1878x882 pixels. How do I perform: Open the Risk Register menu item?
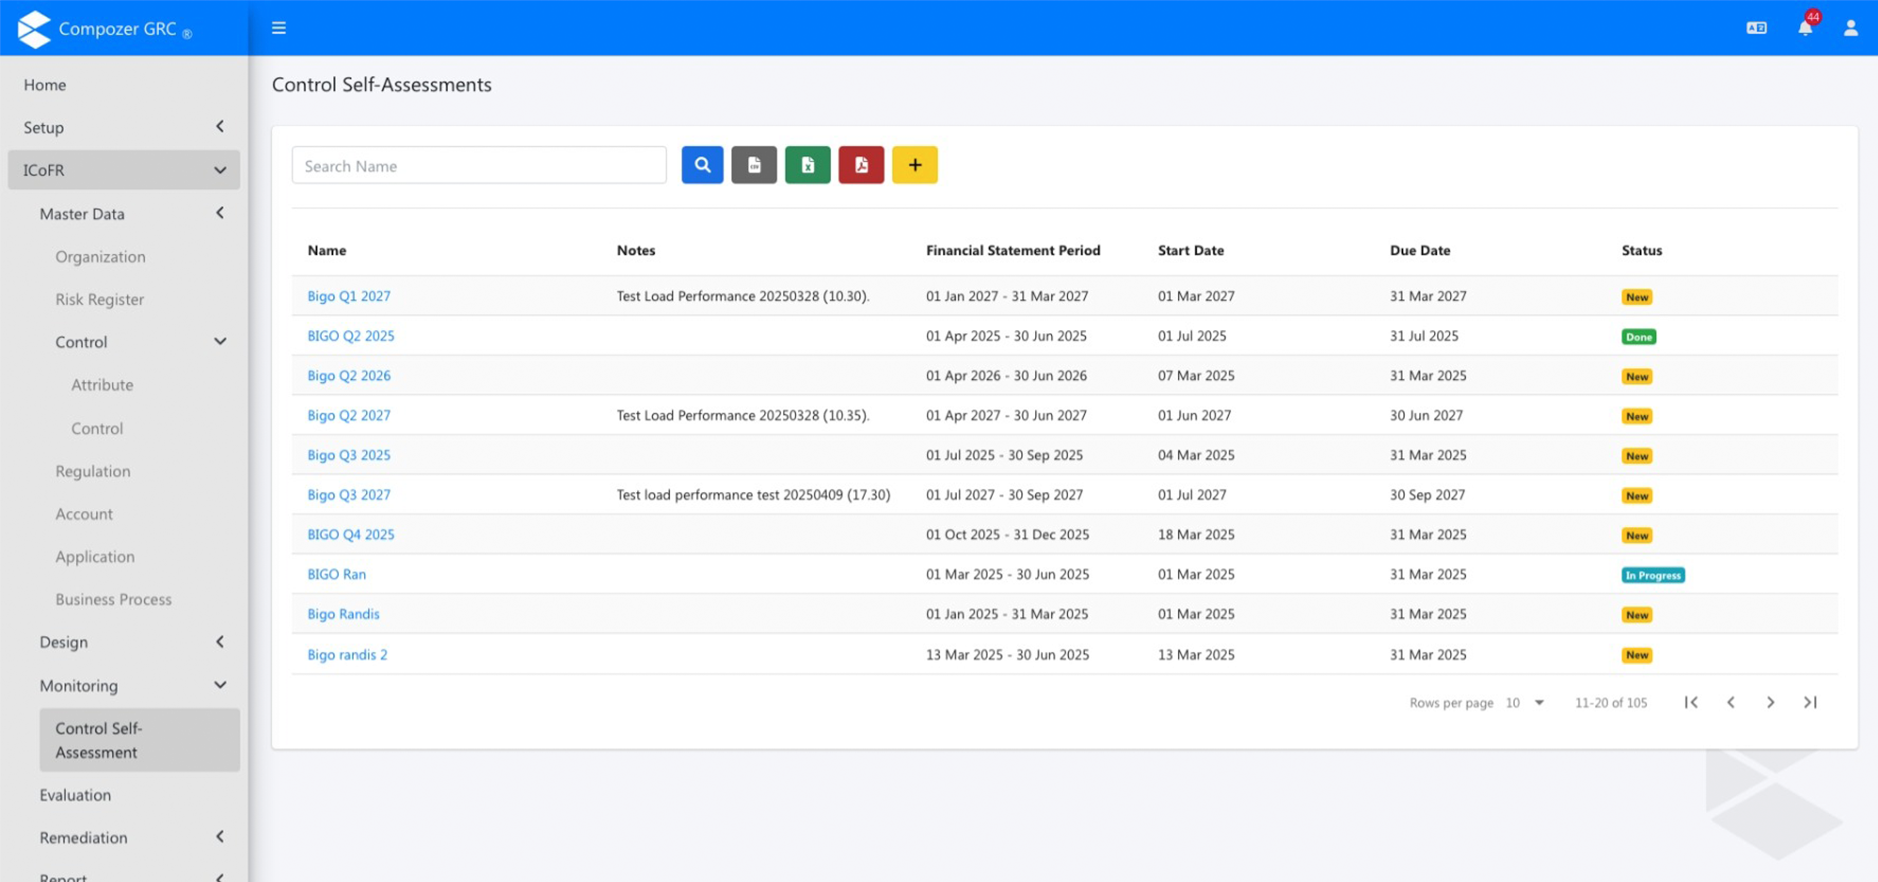[99, 299]
